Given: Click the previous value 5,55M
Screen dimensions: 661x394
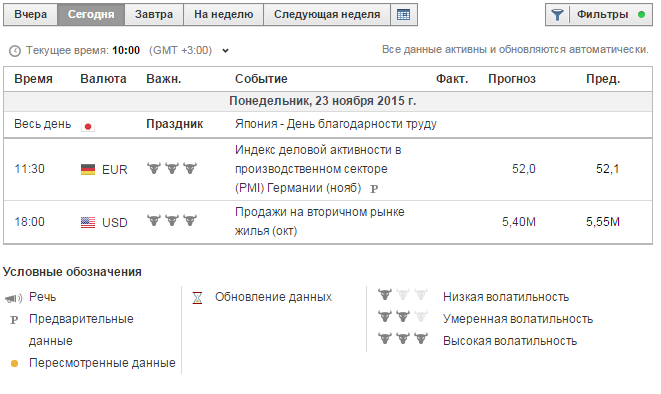Looking at the screenshot, I should pyautogui.click(x=603, y=222).
